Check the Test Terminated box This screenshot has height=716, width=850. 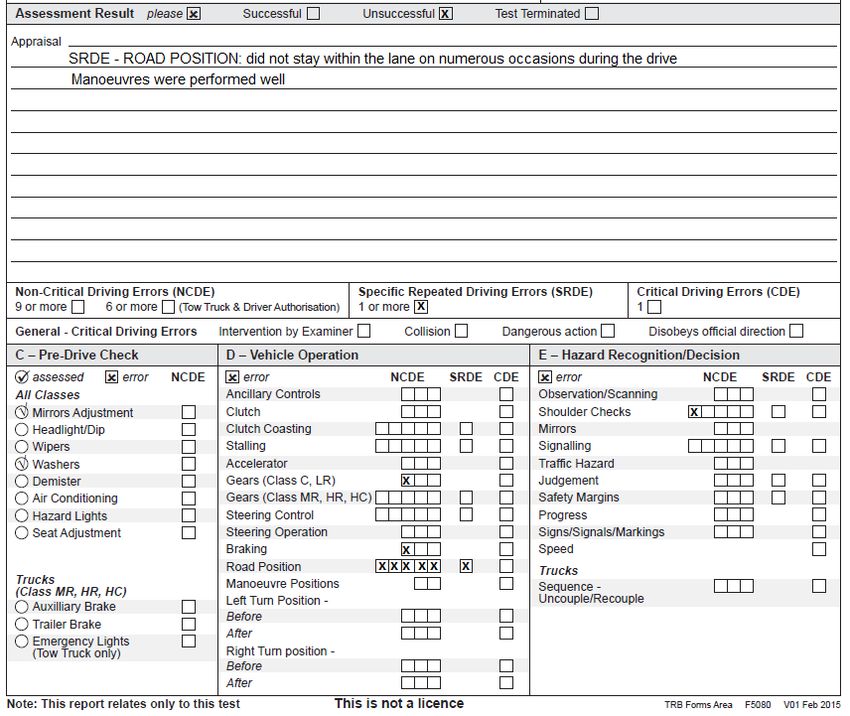coord(592,14)
